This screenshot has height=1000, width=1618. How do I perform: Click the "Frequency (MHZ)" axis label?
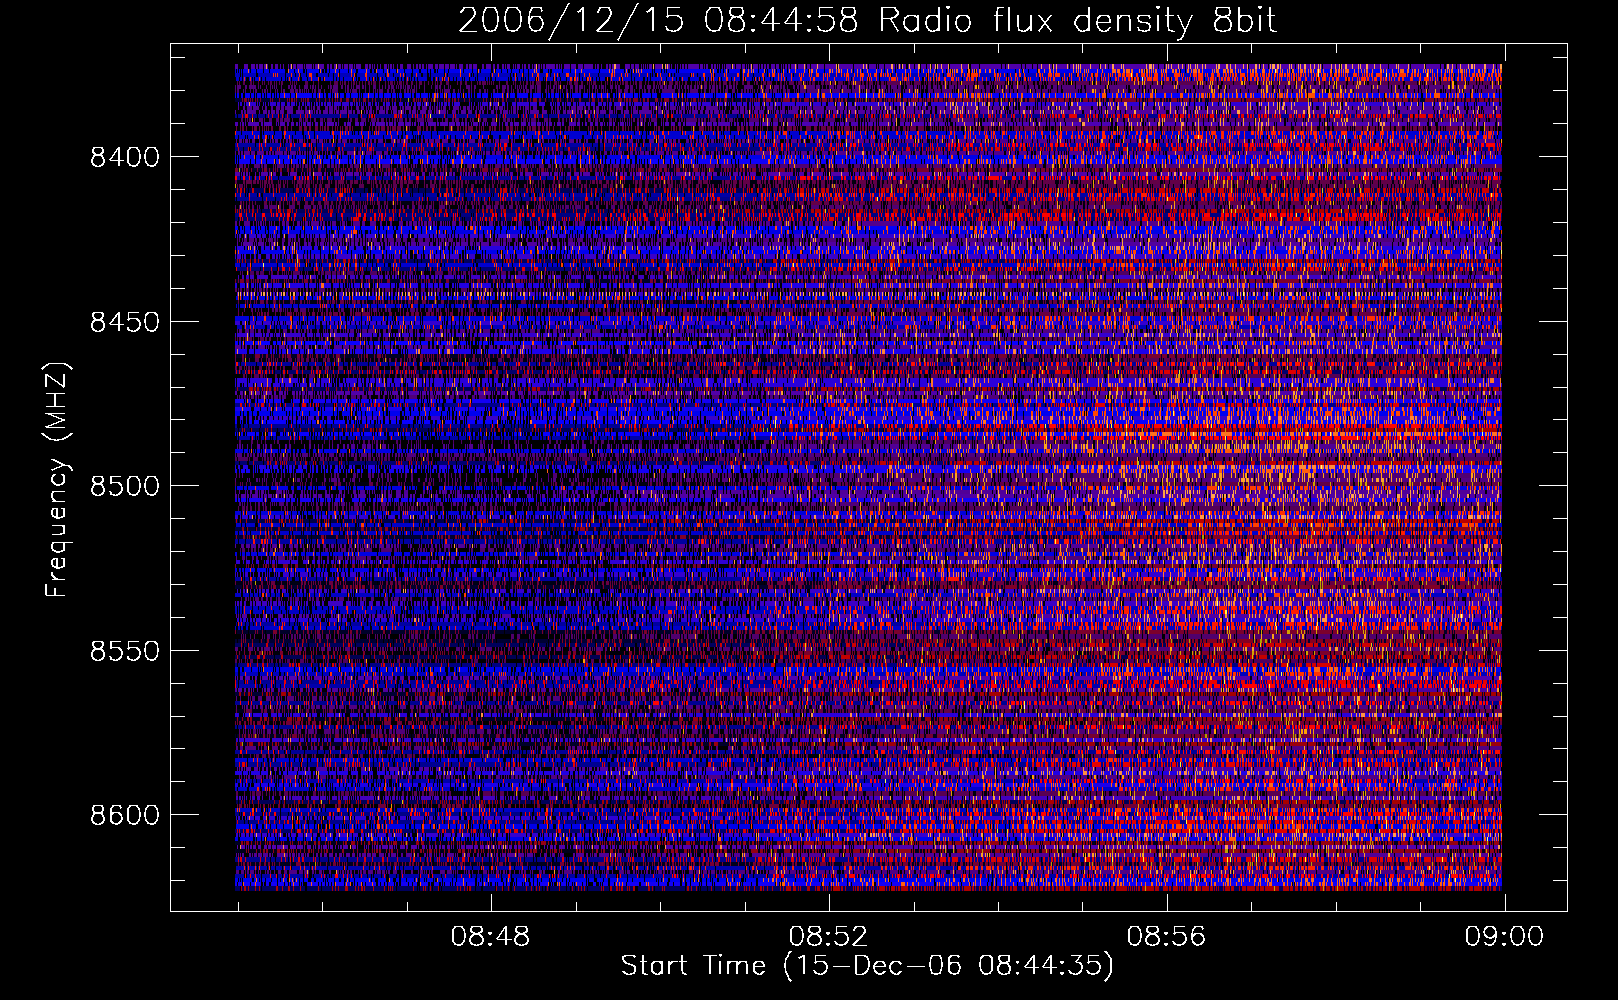coord(57,480)
